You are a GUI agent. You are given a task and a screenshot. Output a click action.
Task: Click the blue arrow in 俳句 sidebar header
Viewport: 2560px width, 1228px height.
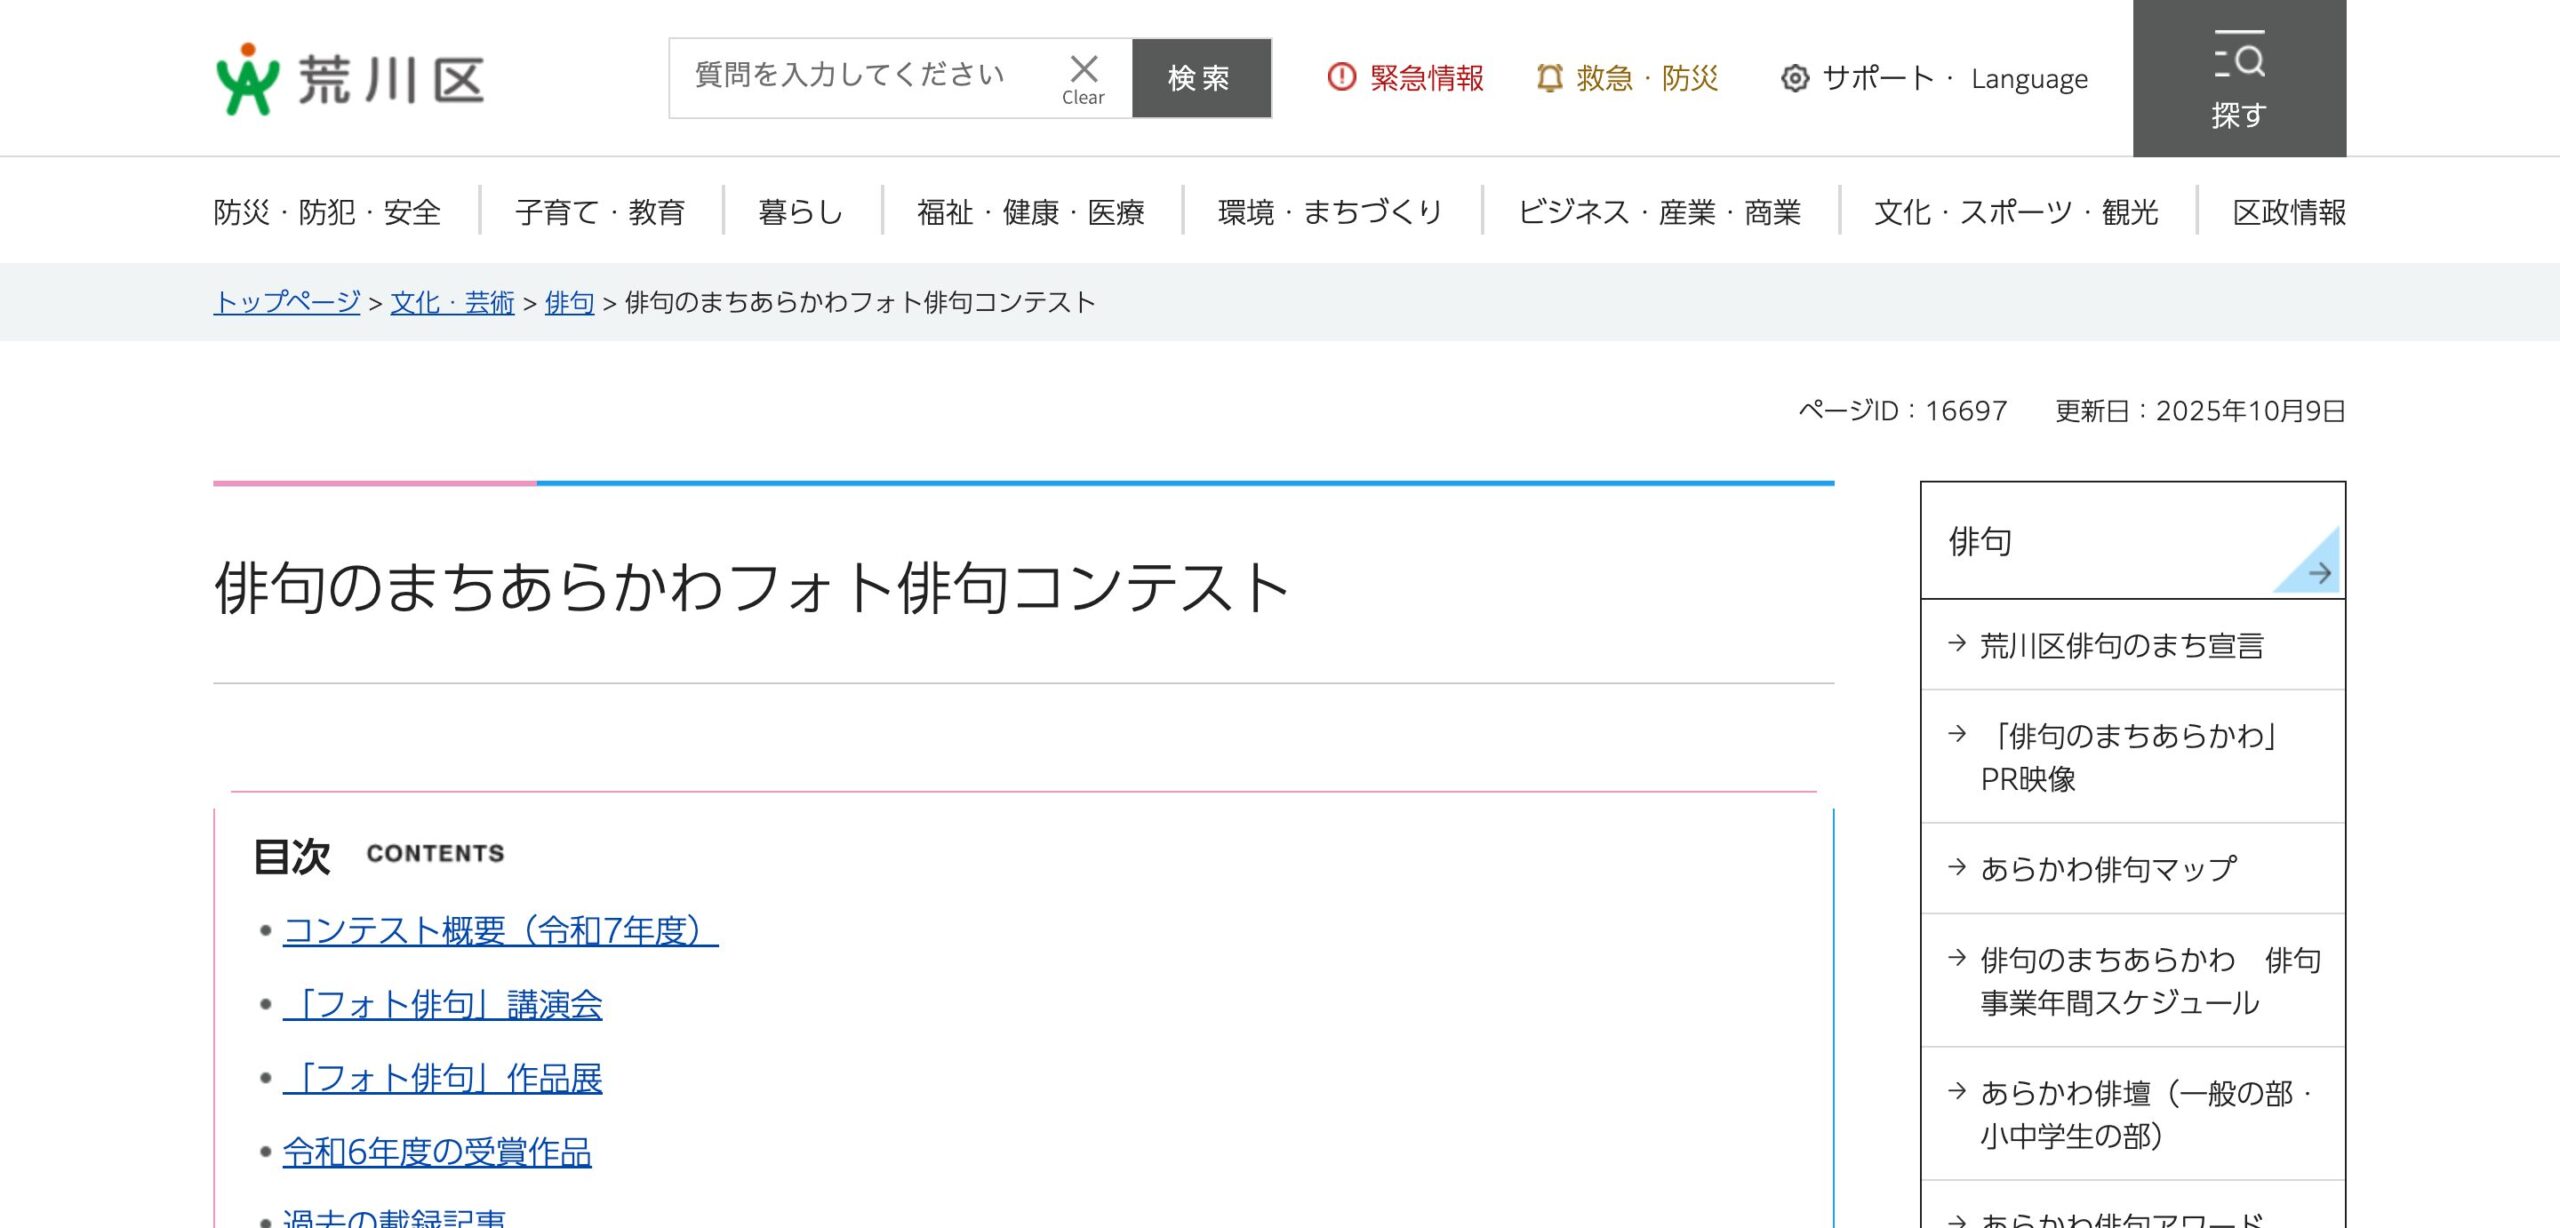point(2319,573)
